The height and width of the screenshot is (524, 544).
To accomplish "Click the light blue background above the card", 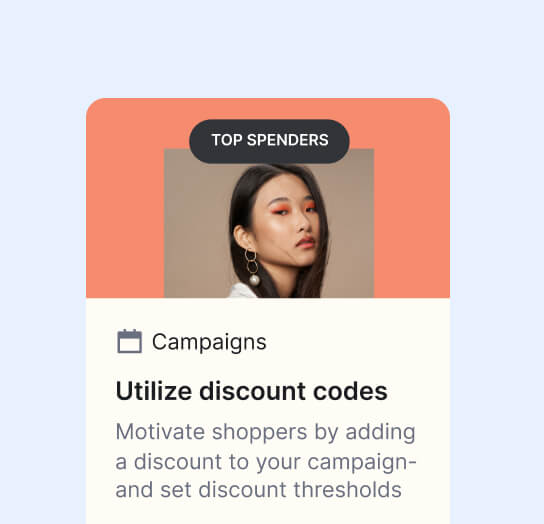I will (272, 49).
